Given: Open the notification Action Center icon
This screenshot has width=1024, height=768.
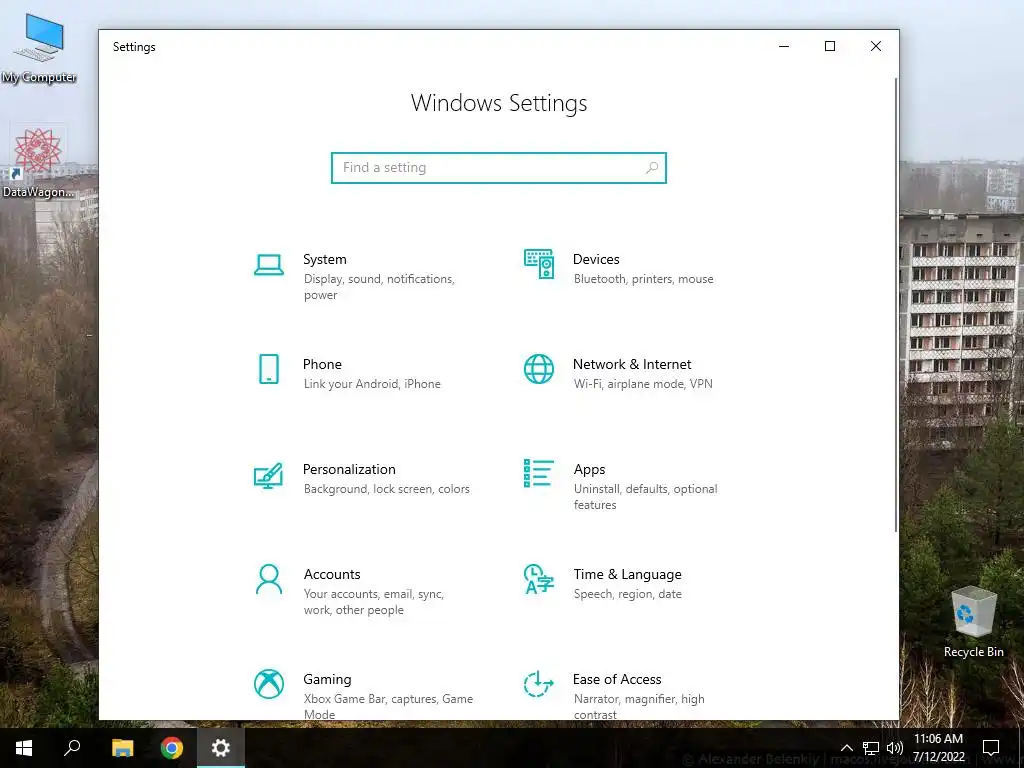Looking at the screenshot, I should pyautogui.click(x=991, y=748).
